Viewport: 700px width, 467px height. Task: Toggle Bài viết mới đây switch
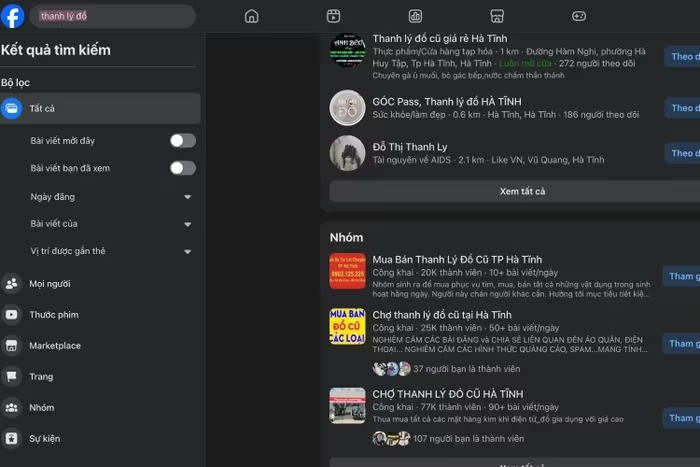point(183,141)
